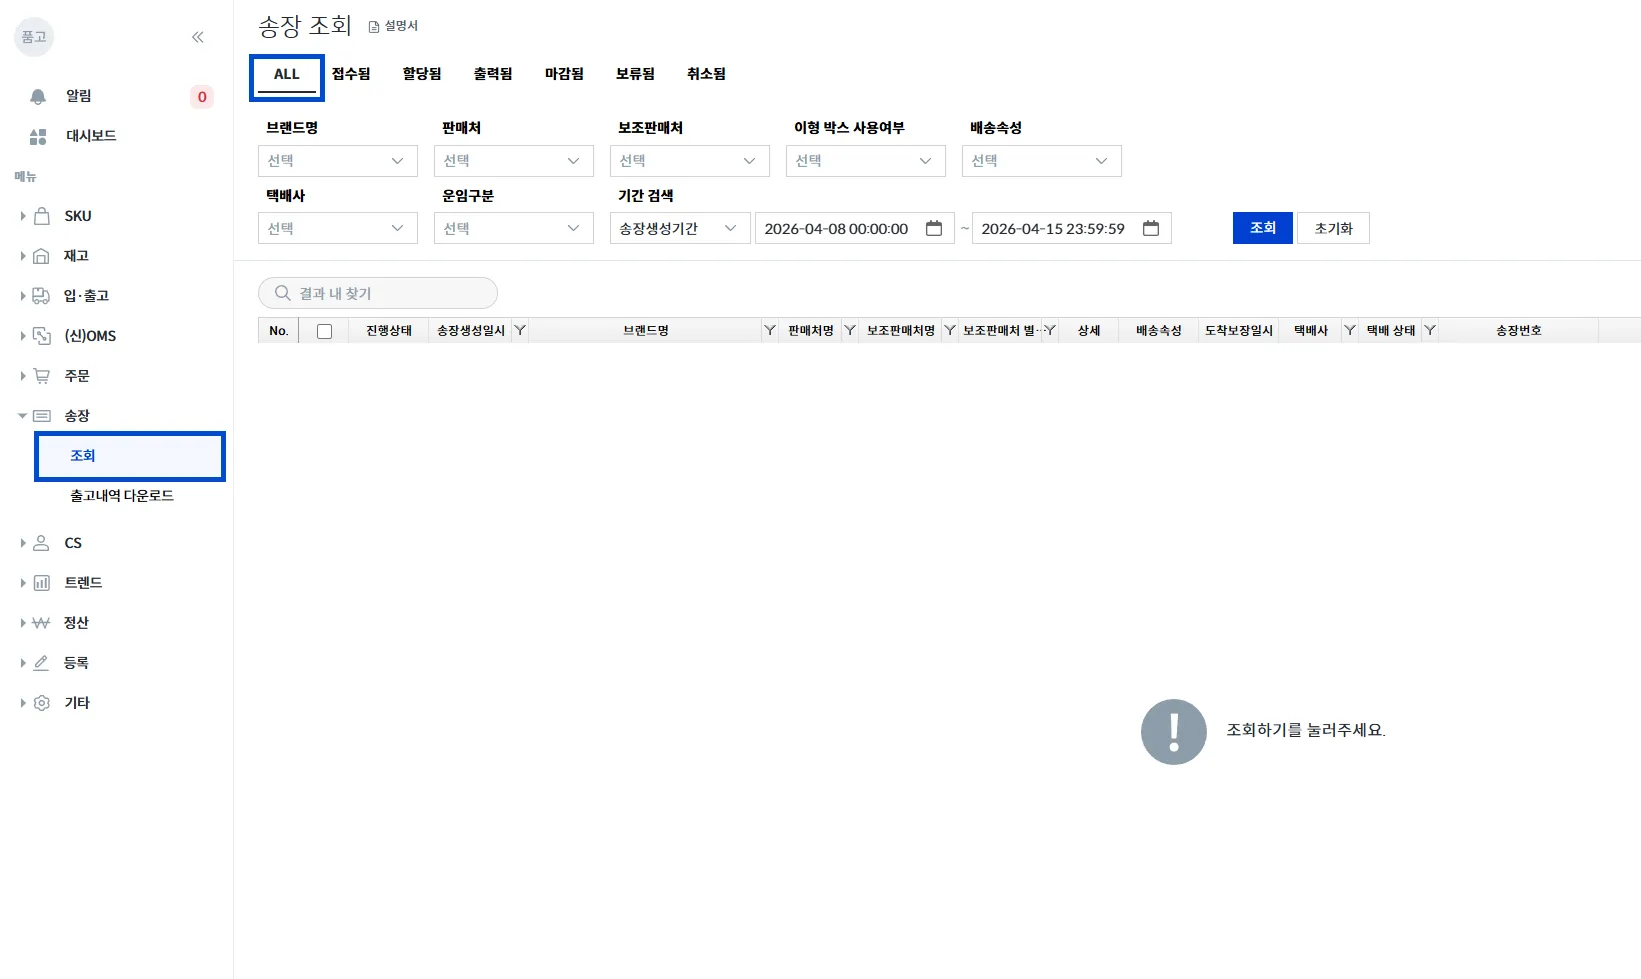Filter the 택배 상태 column

pos(1430,330)
